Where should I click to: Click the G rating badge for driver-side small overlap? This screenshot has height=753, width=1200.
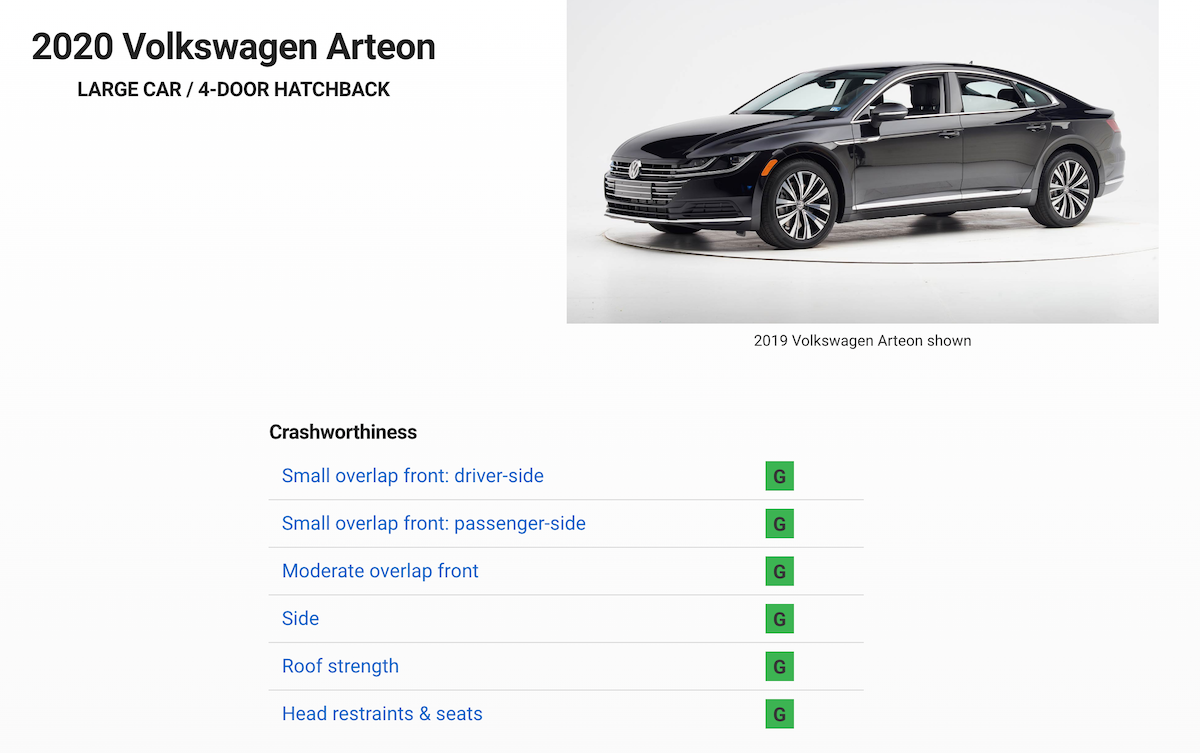click(779, 476)
